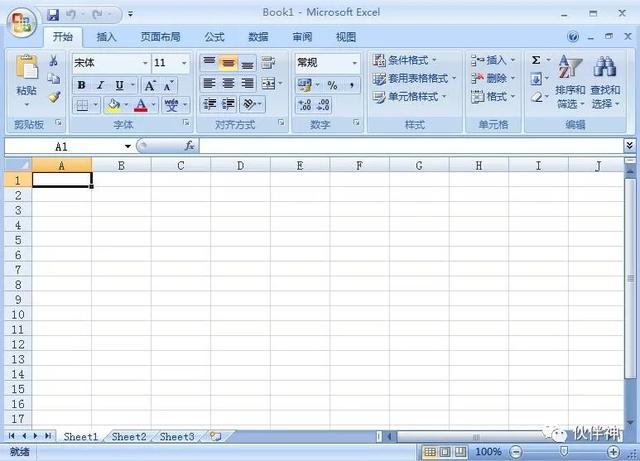This screenshot has height=461, width=640.
Task: Click the Insert Worksheet tab icon
Action: point(216,437)
